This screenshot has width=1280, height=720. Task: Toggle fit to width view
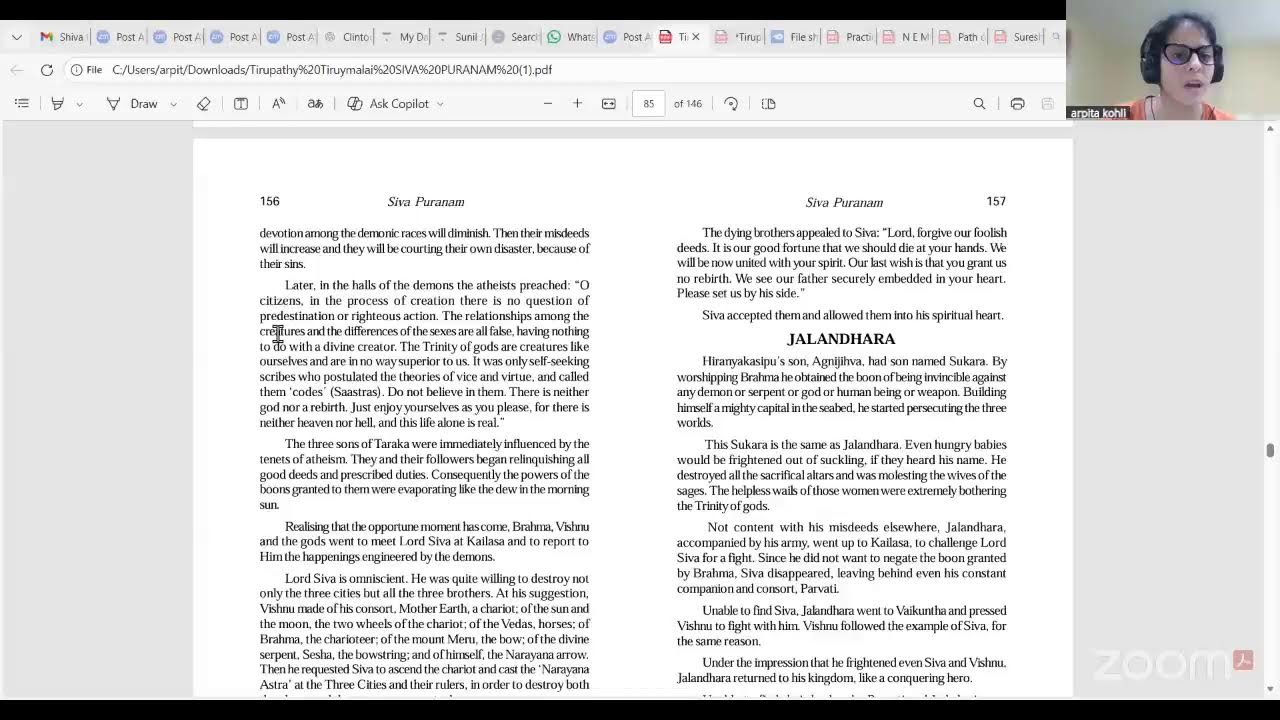pyautogui.click(x=608, y=103)
